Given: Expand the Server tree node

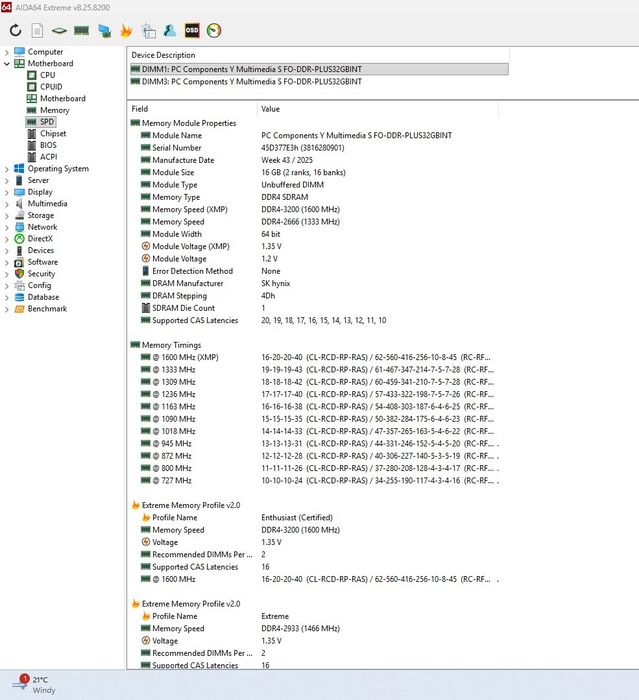Looking at the screenshot, I should click(x=6, y=181).
